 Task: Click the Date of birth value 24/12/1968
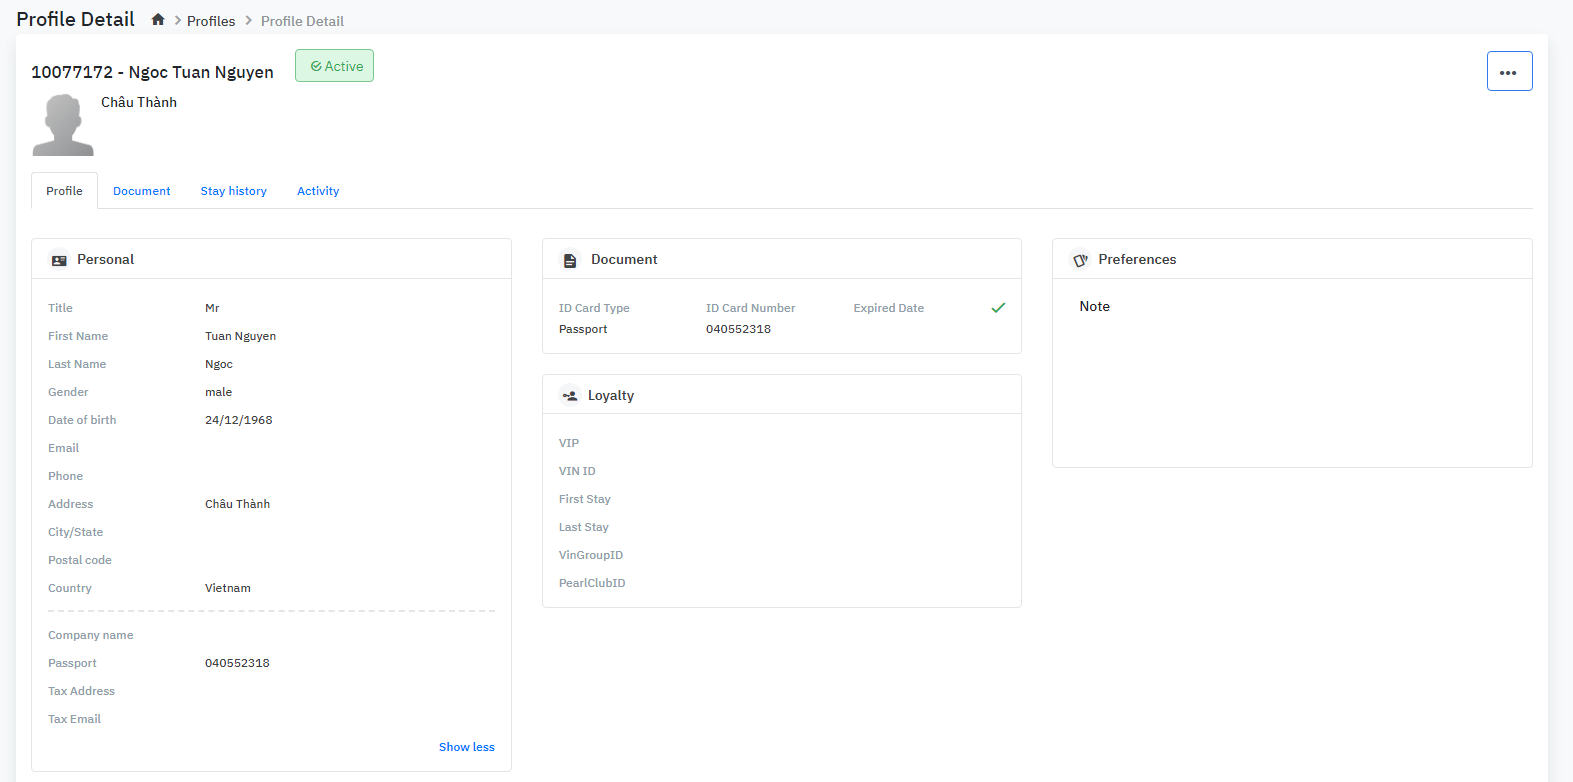(239, 420)
